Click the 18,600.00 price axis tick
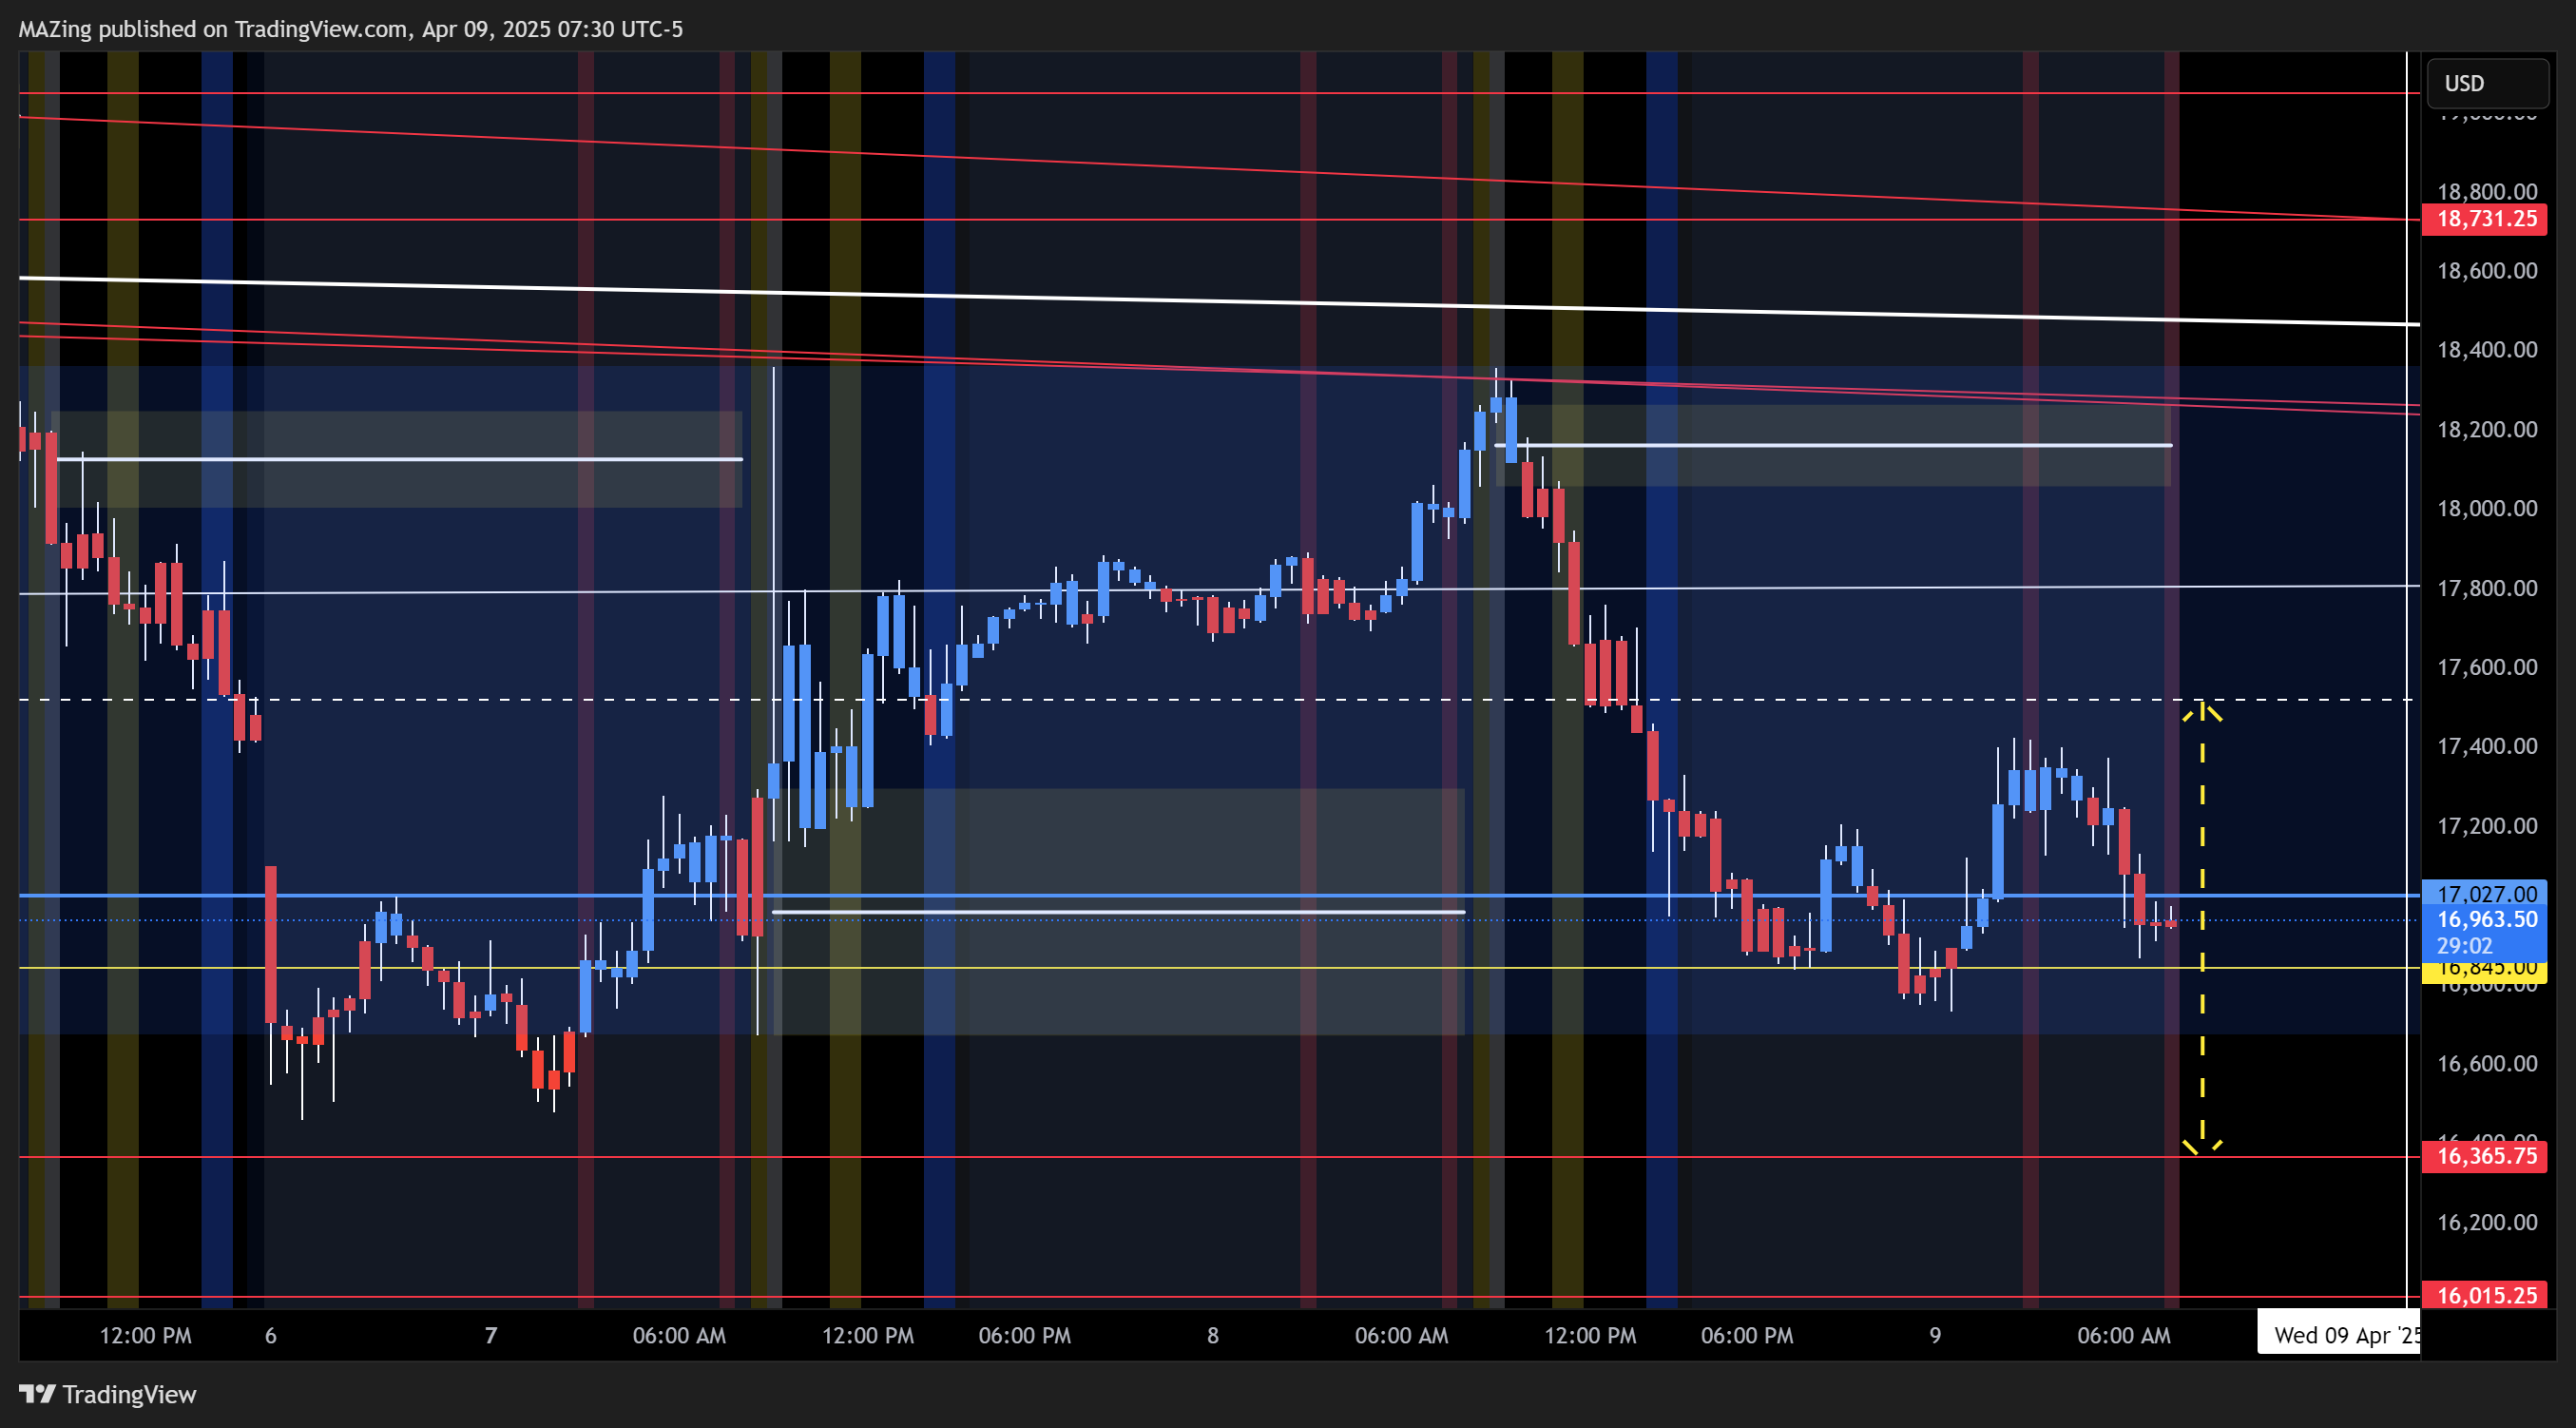Viewport: 2576px width, 1428px height. 2486,271
